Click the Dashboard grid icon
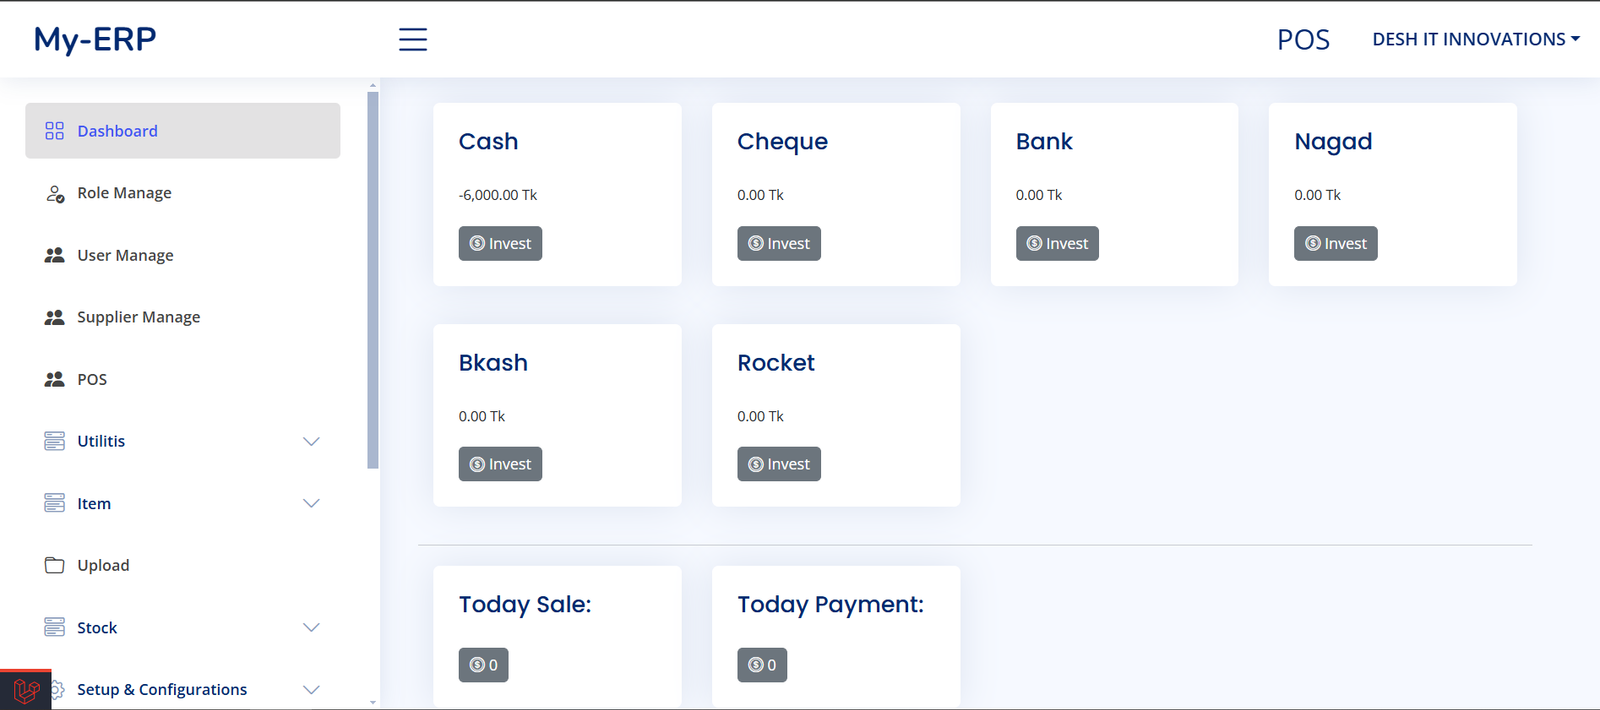 54,131
